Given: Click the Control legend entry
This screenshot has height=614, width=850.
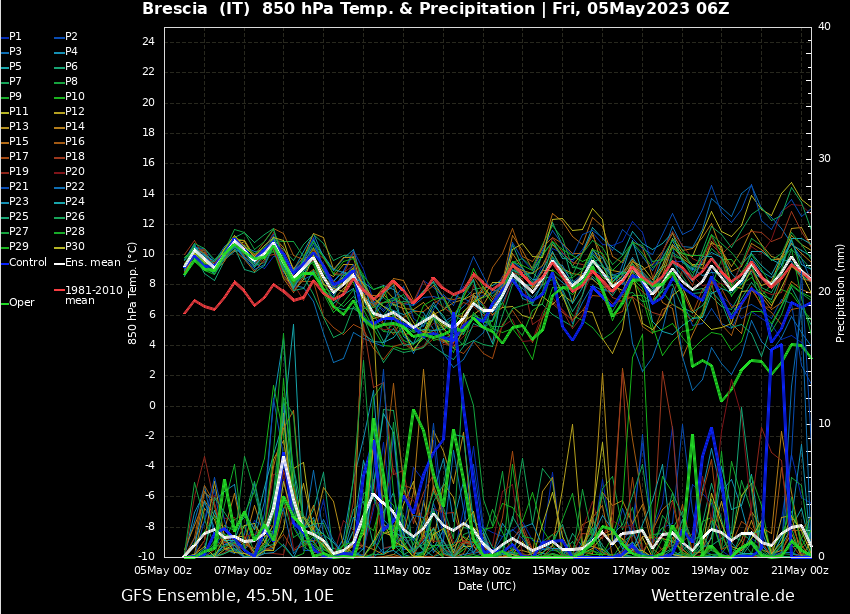Looking at the screenshot, I should tap(27, 262).
